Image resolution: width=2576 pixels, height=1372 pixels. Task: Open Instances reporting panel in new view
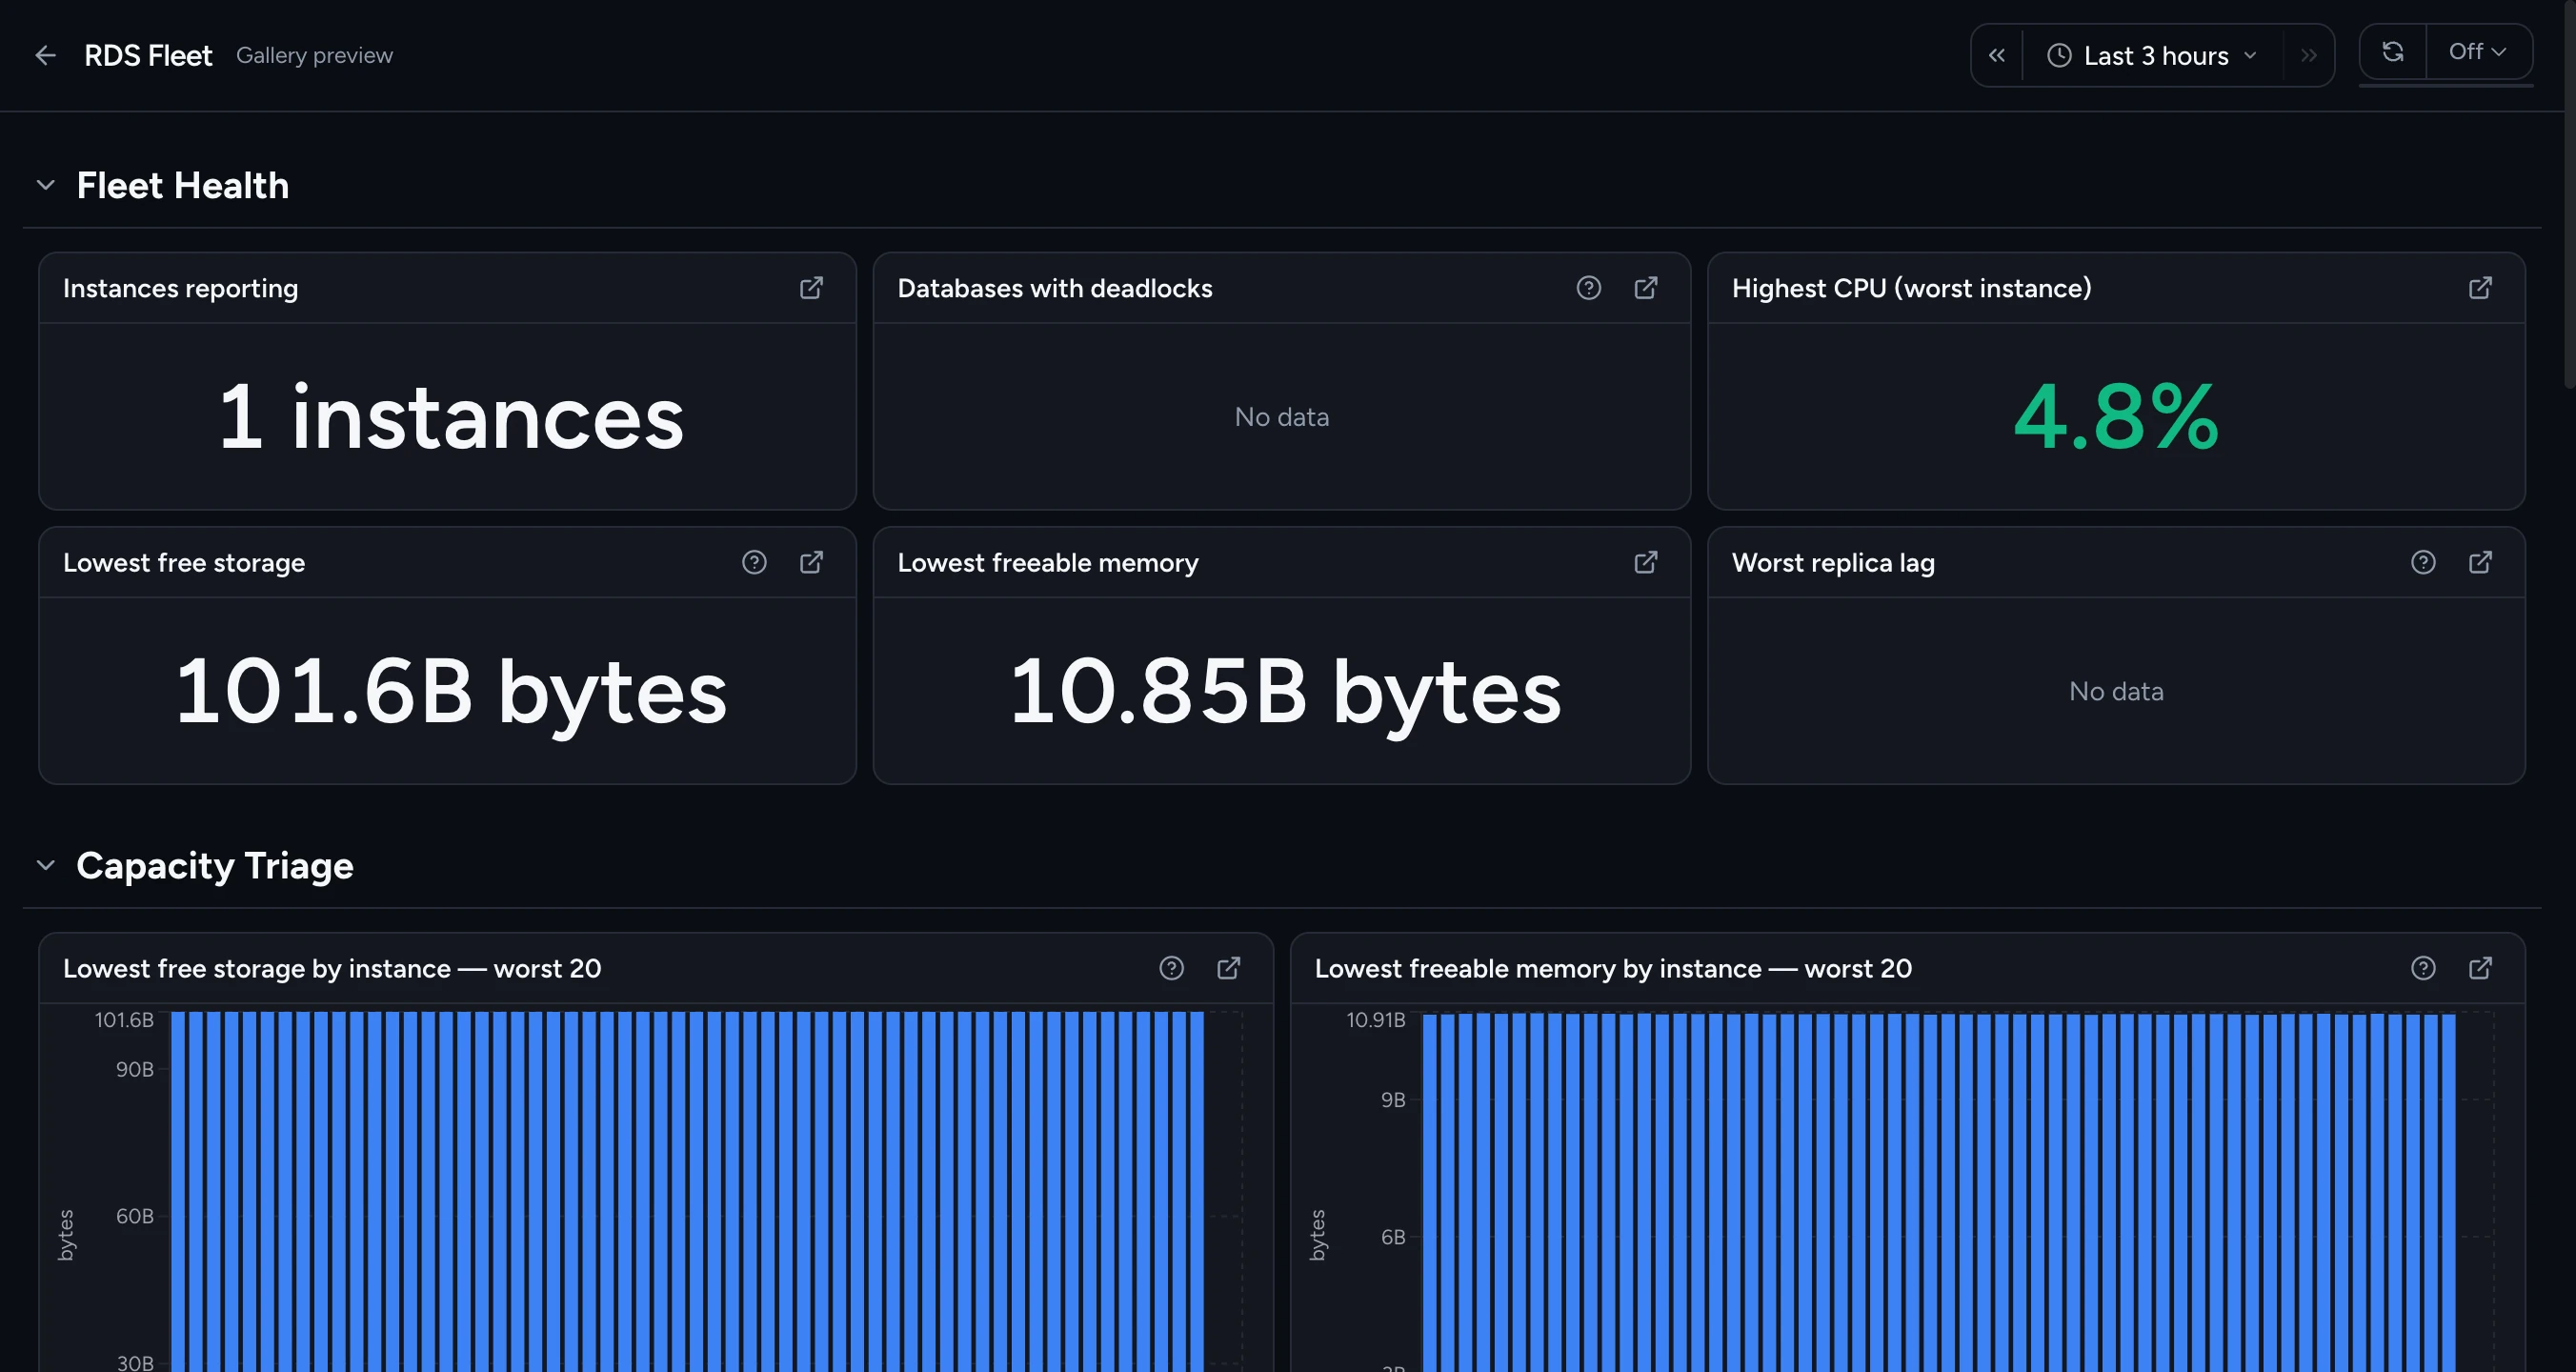[811, 288]
